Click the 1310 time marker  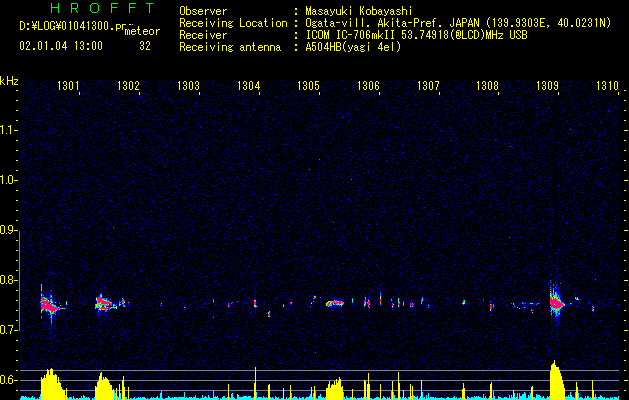(607, 85)
